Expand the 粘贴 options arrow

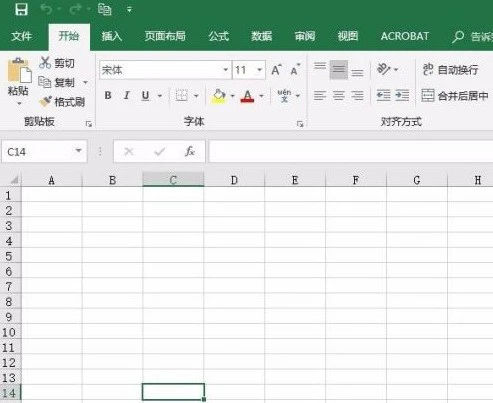click(x=19, y=104)
